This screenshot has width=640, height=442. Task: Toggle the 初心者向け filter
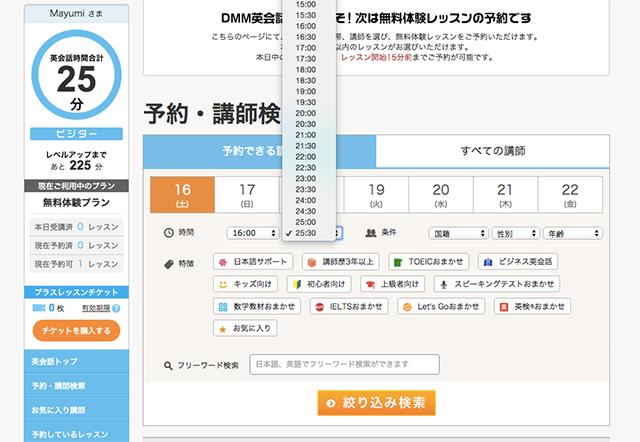[319, 284]
